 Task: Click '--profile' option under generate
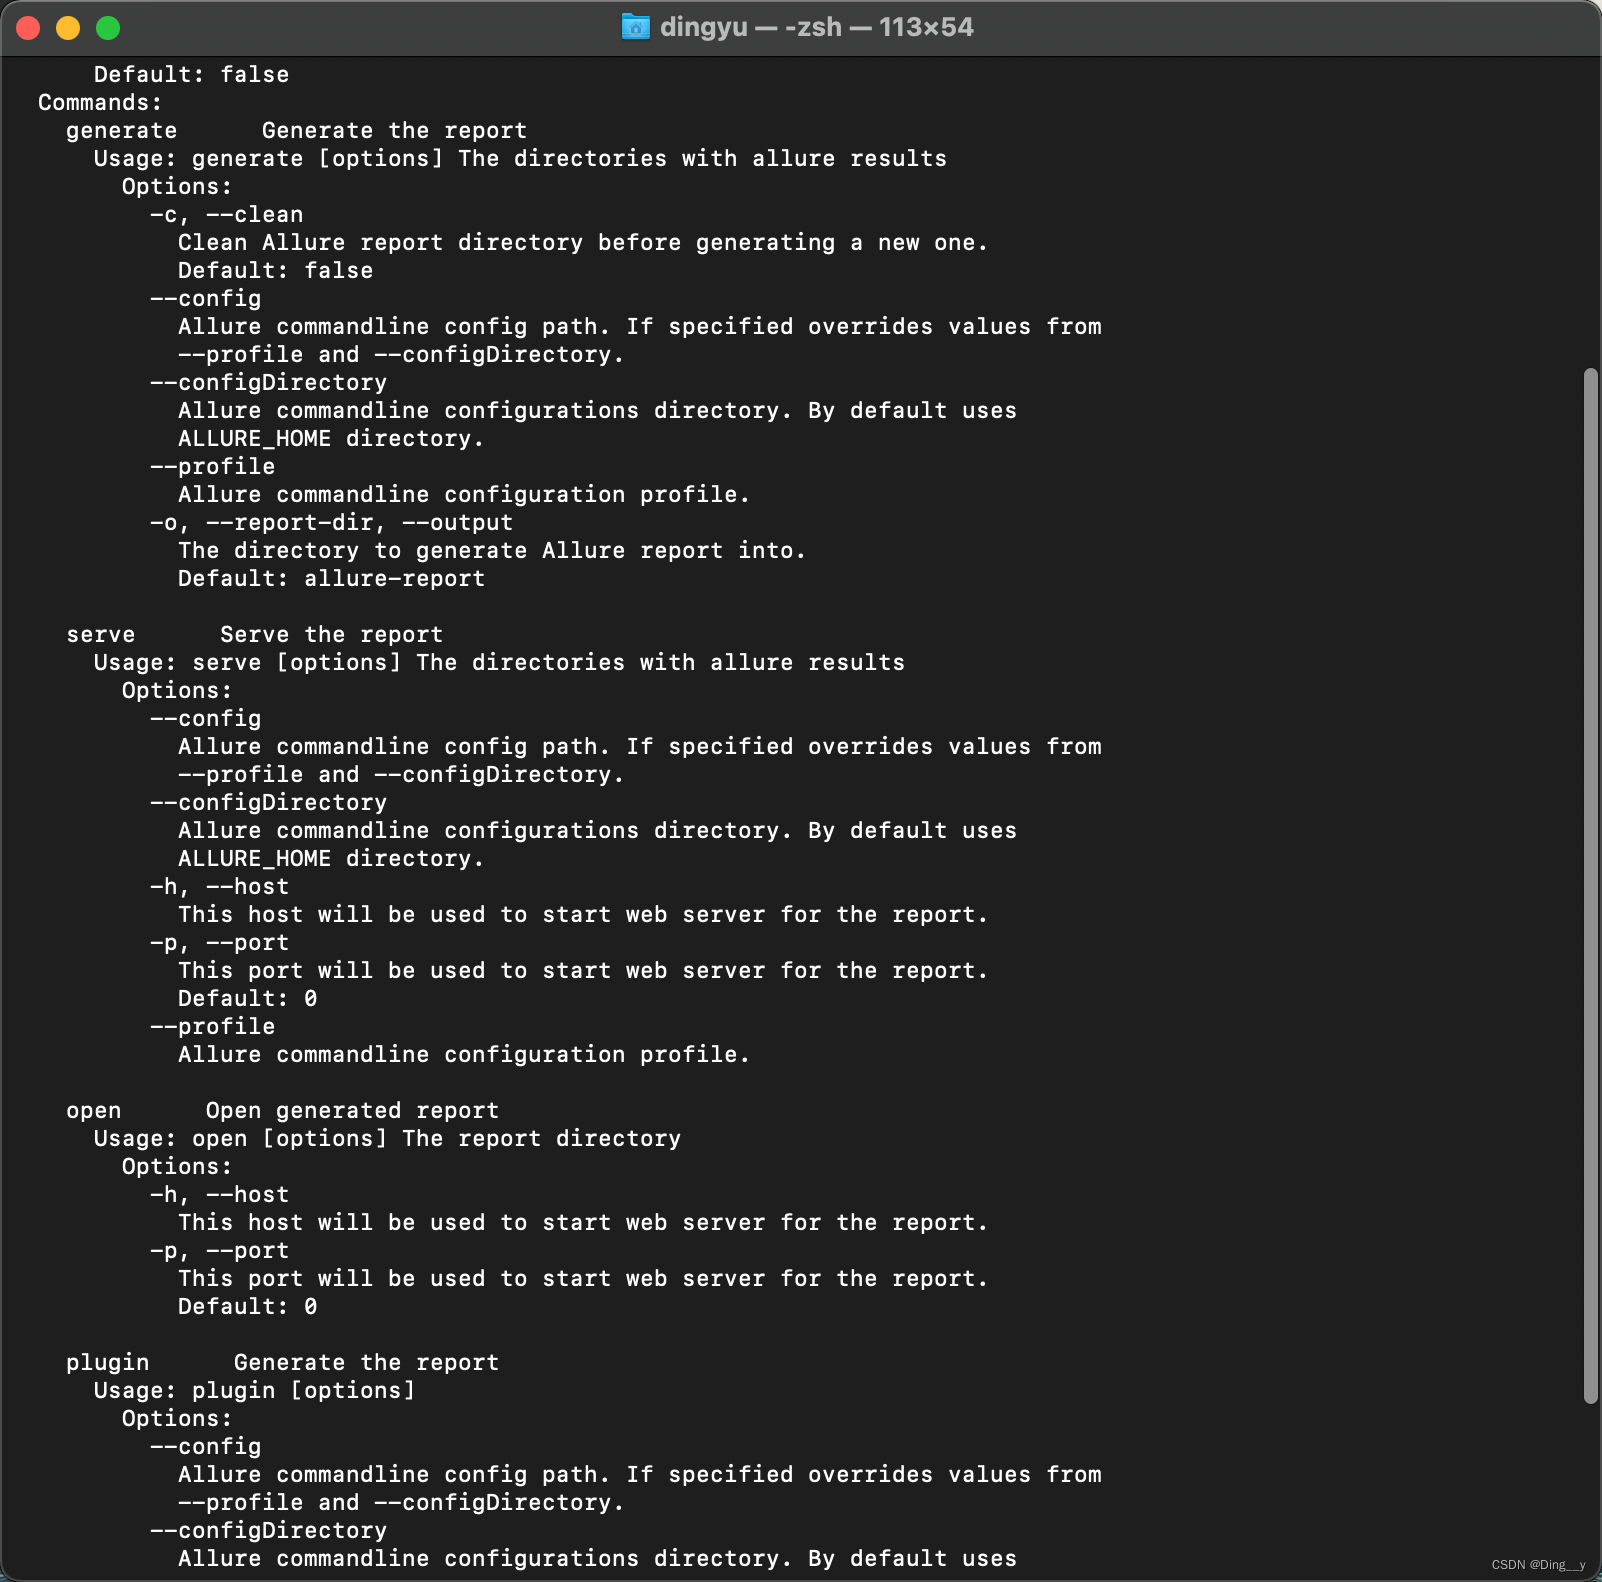[213, 467]
